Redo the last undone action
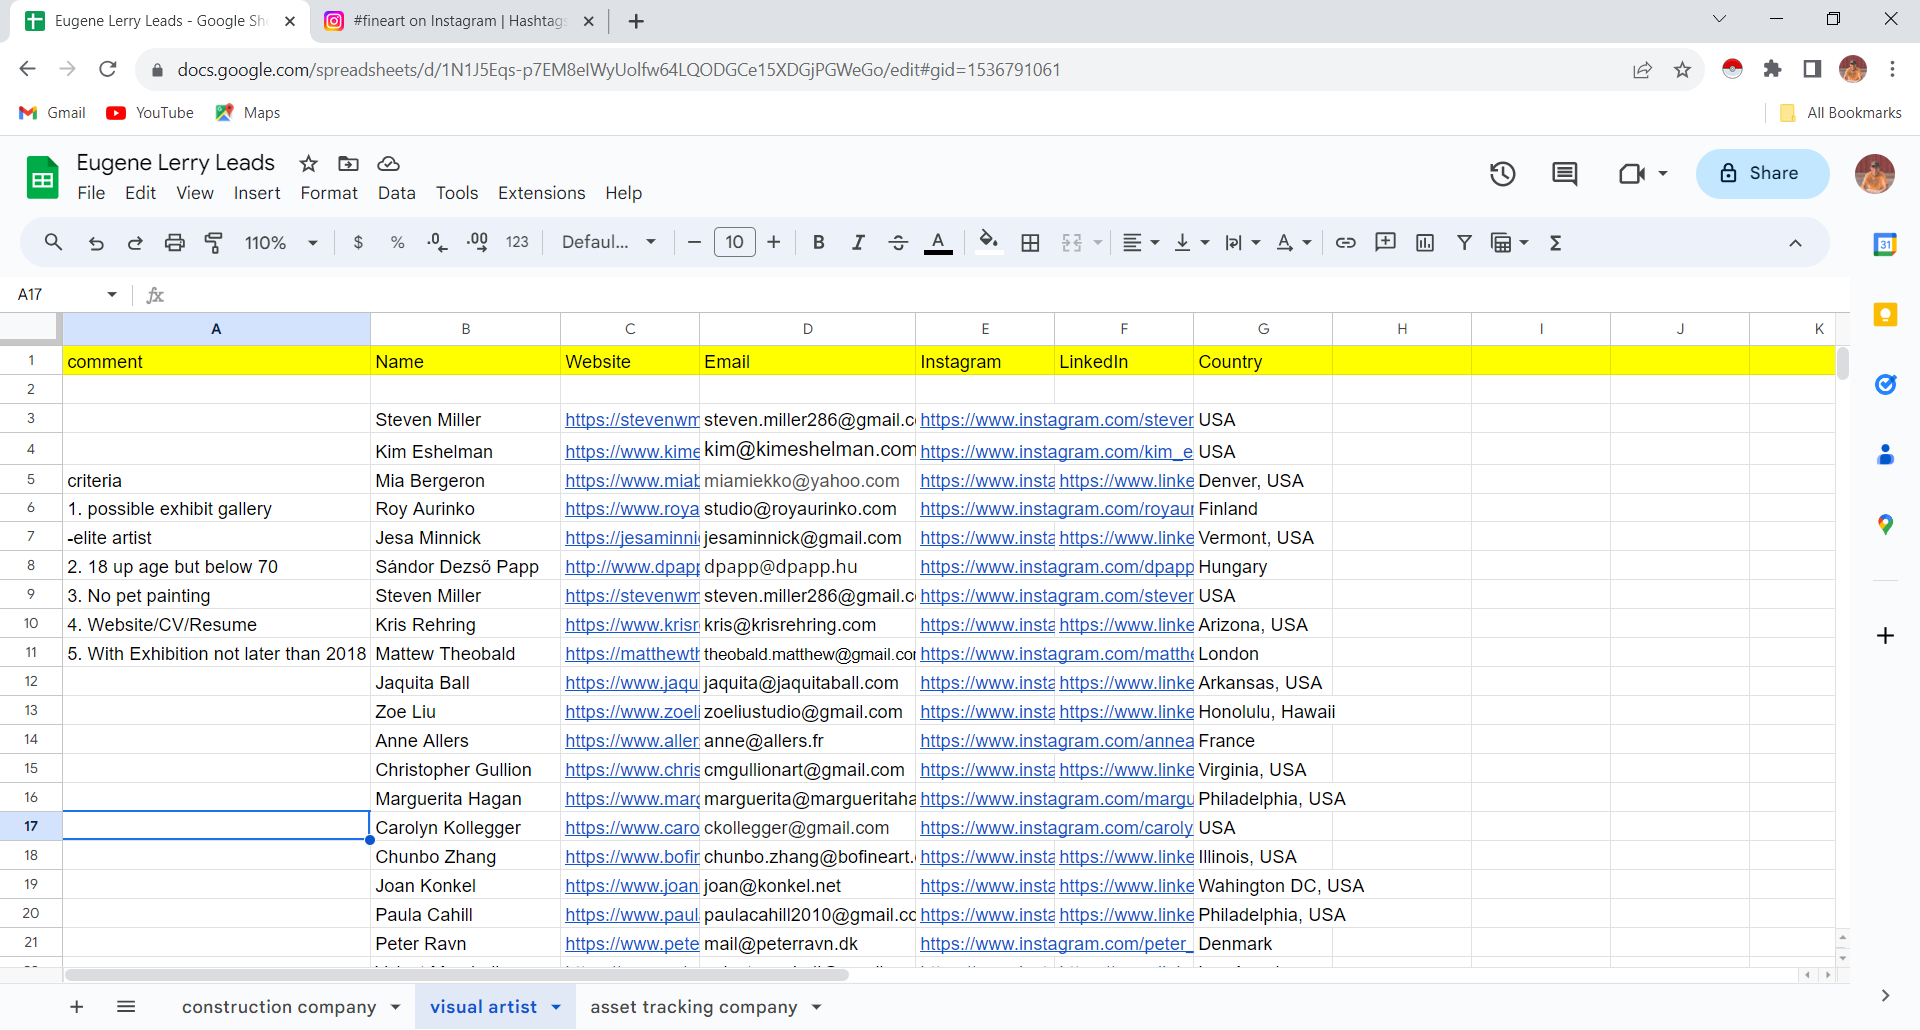The height and width of the screenshot is (1030, 1920). 135,242
